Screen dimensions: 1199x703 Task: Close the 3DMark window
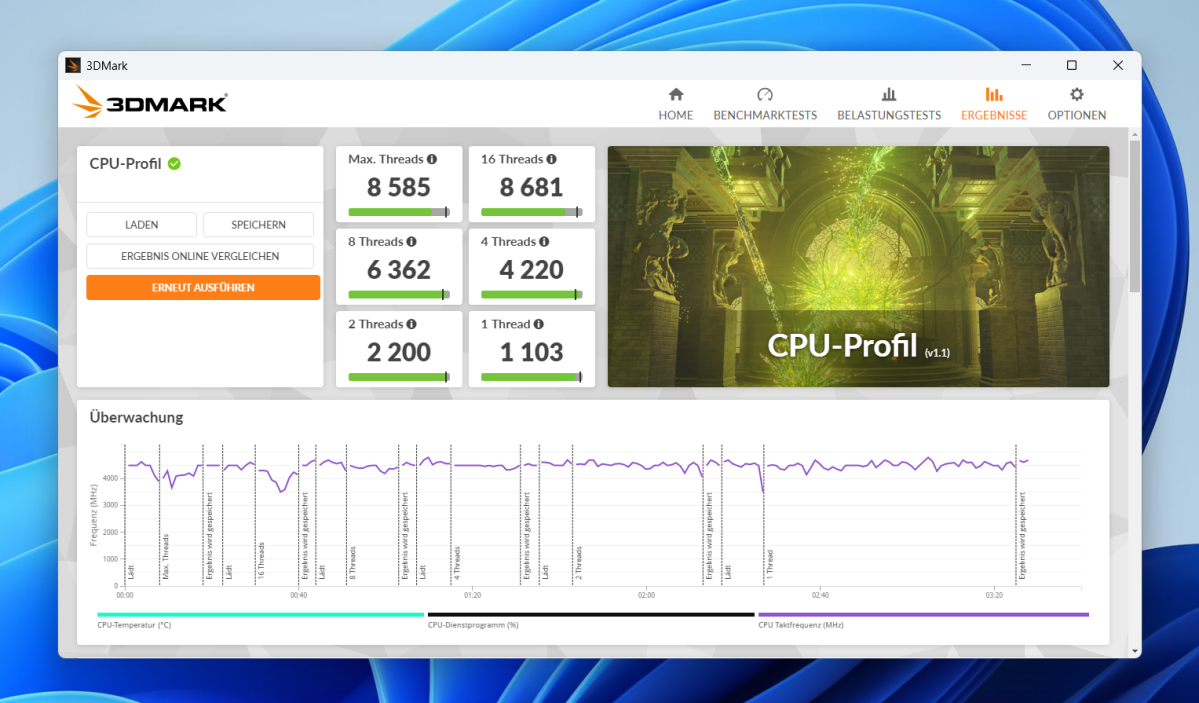1118,65
